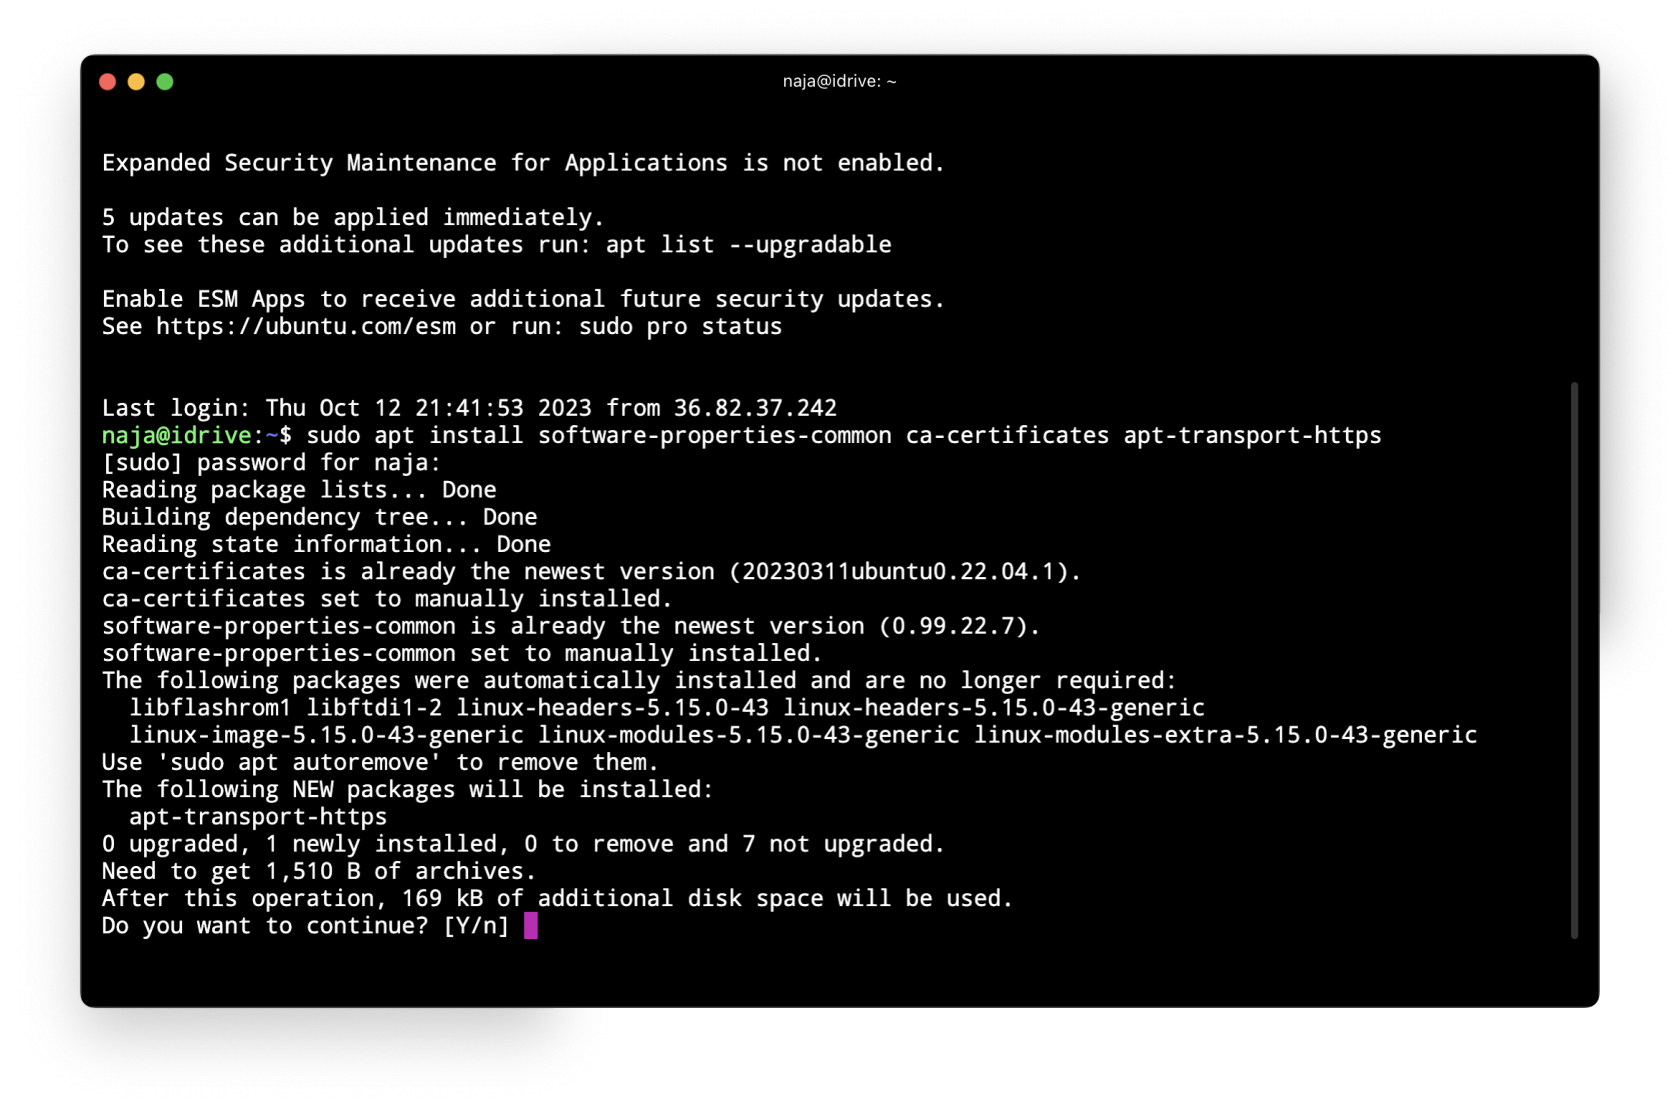Click 'linux-modules-extra-5.15.0-43-generic' package name

1225,735
